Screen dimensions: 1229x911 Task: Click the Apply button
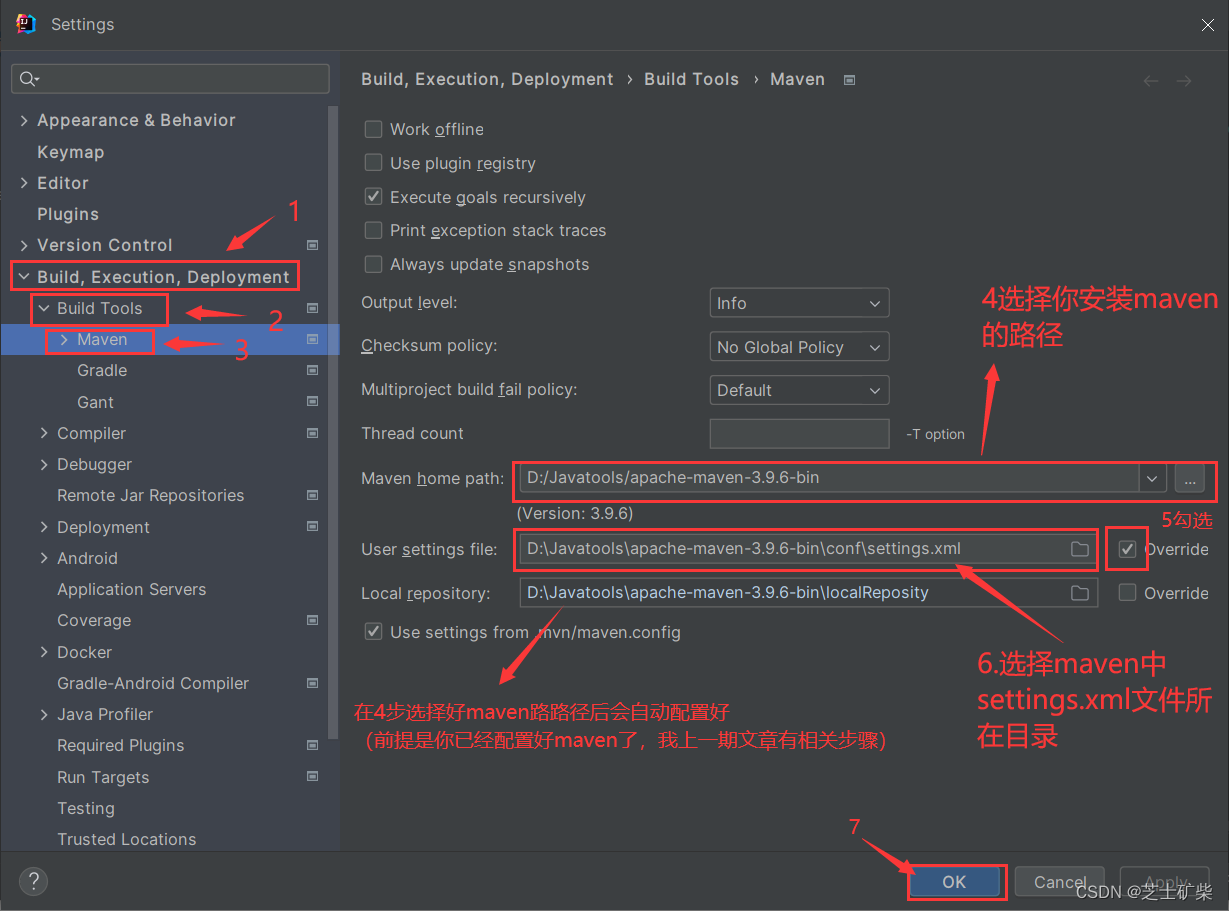tap(1165, 882)
